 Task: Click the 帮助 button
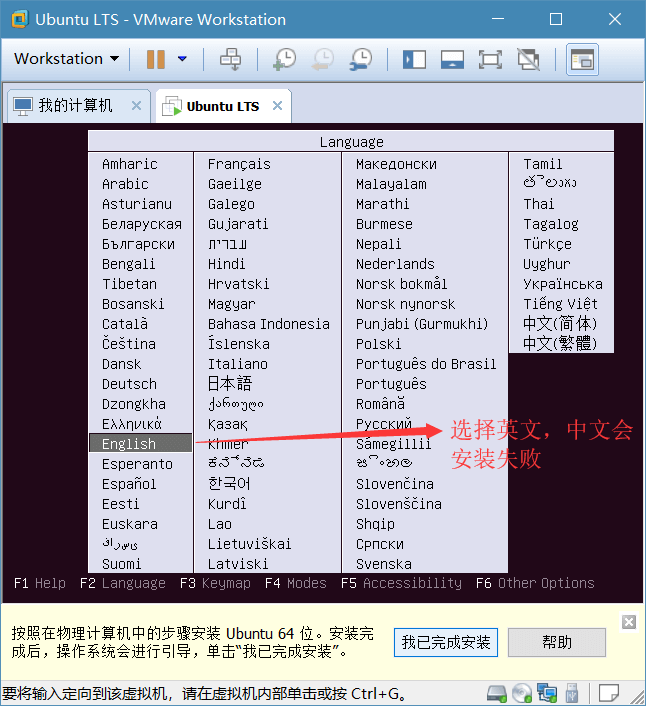(x=557, y=643)
